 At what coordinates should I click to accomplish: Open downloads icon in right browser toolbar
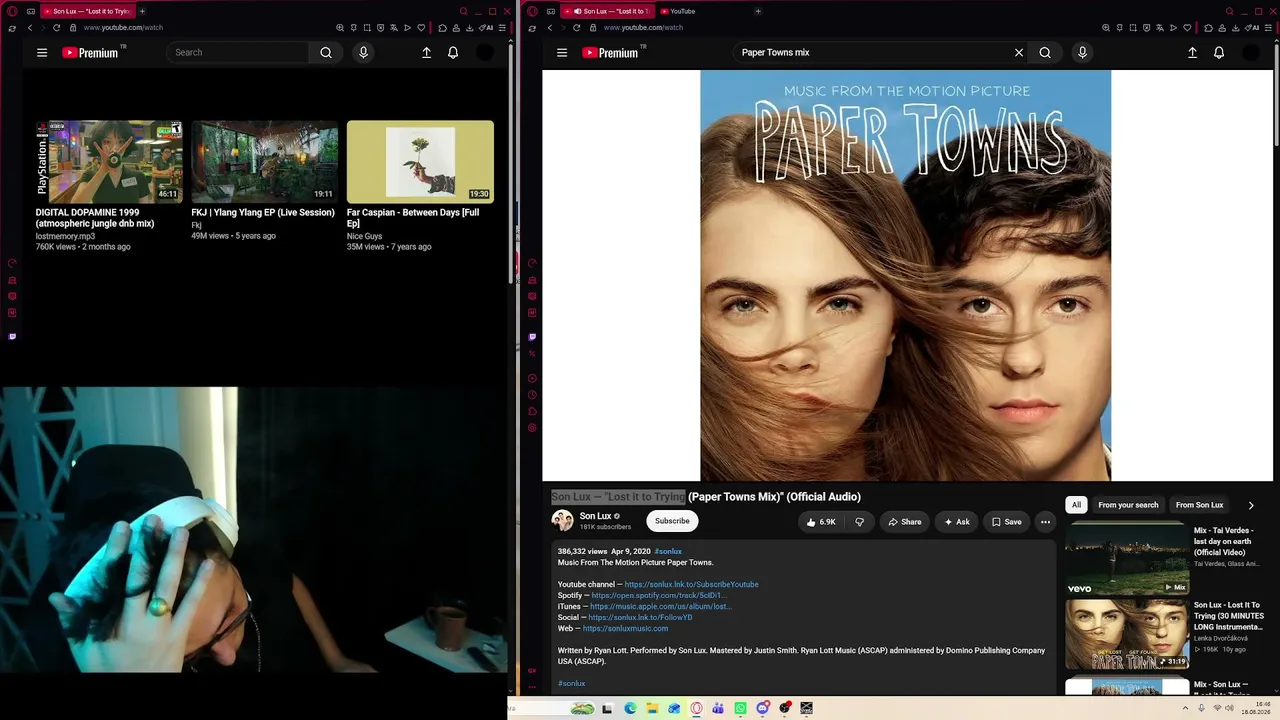click(x=1236, y=28)
